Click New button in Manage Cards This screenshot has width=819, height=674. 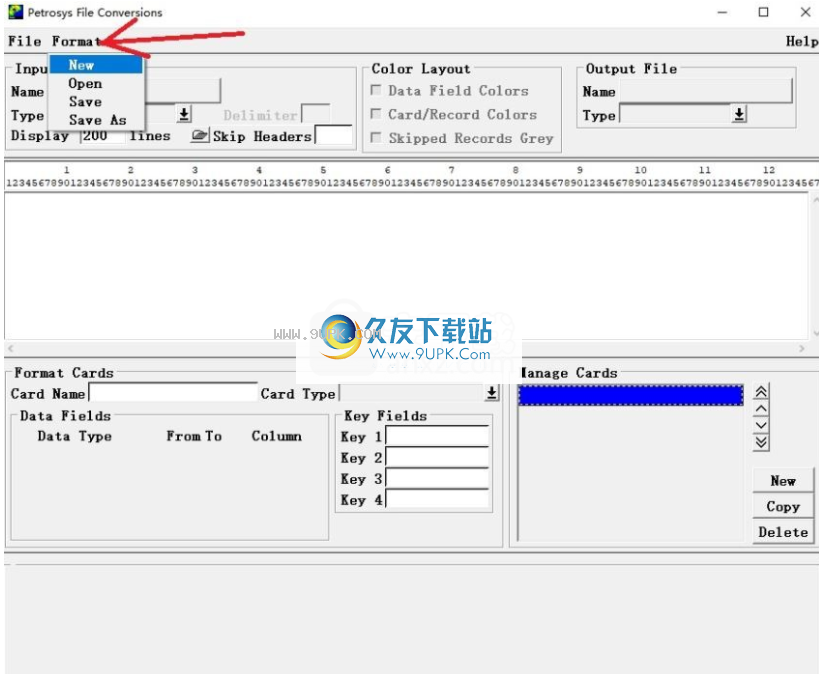tap(783, 480)
